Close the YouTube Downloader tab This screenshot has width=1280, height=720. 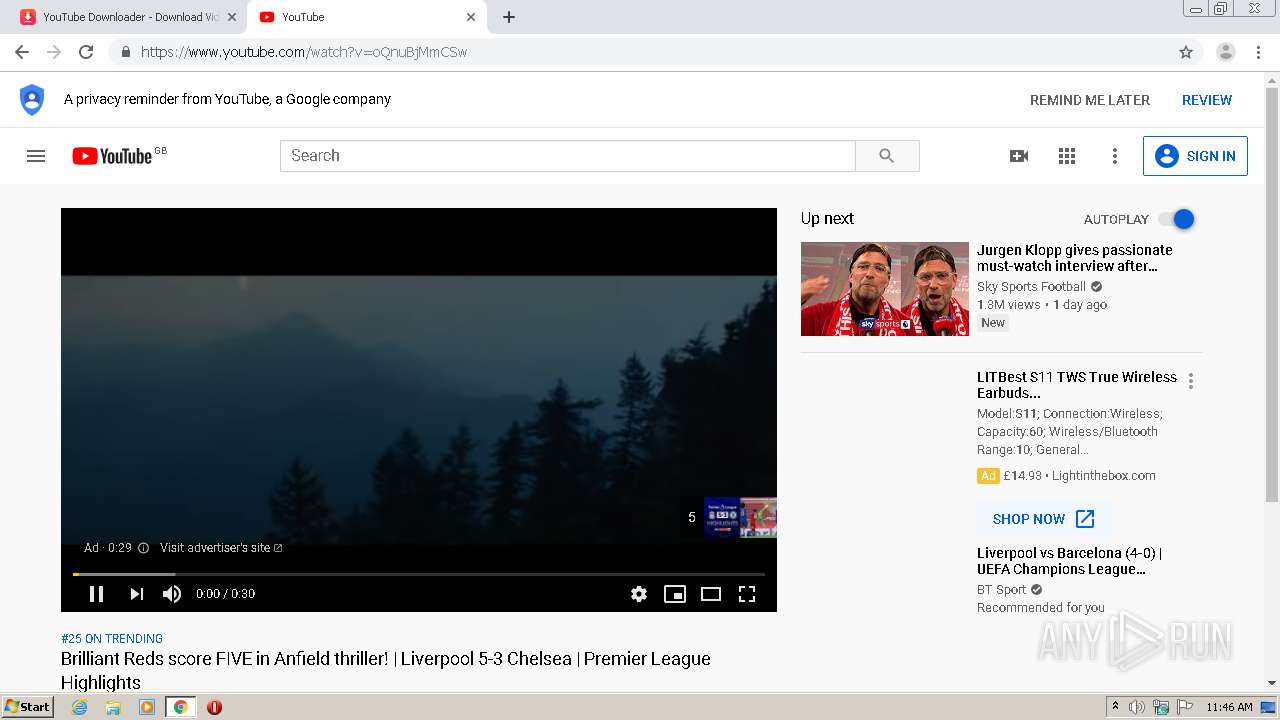click(231, 17)
